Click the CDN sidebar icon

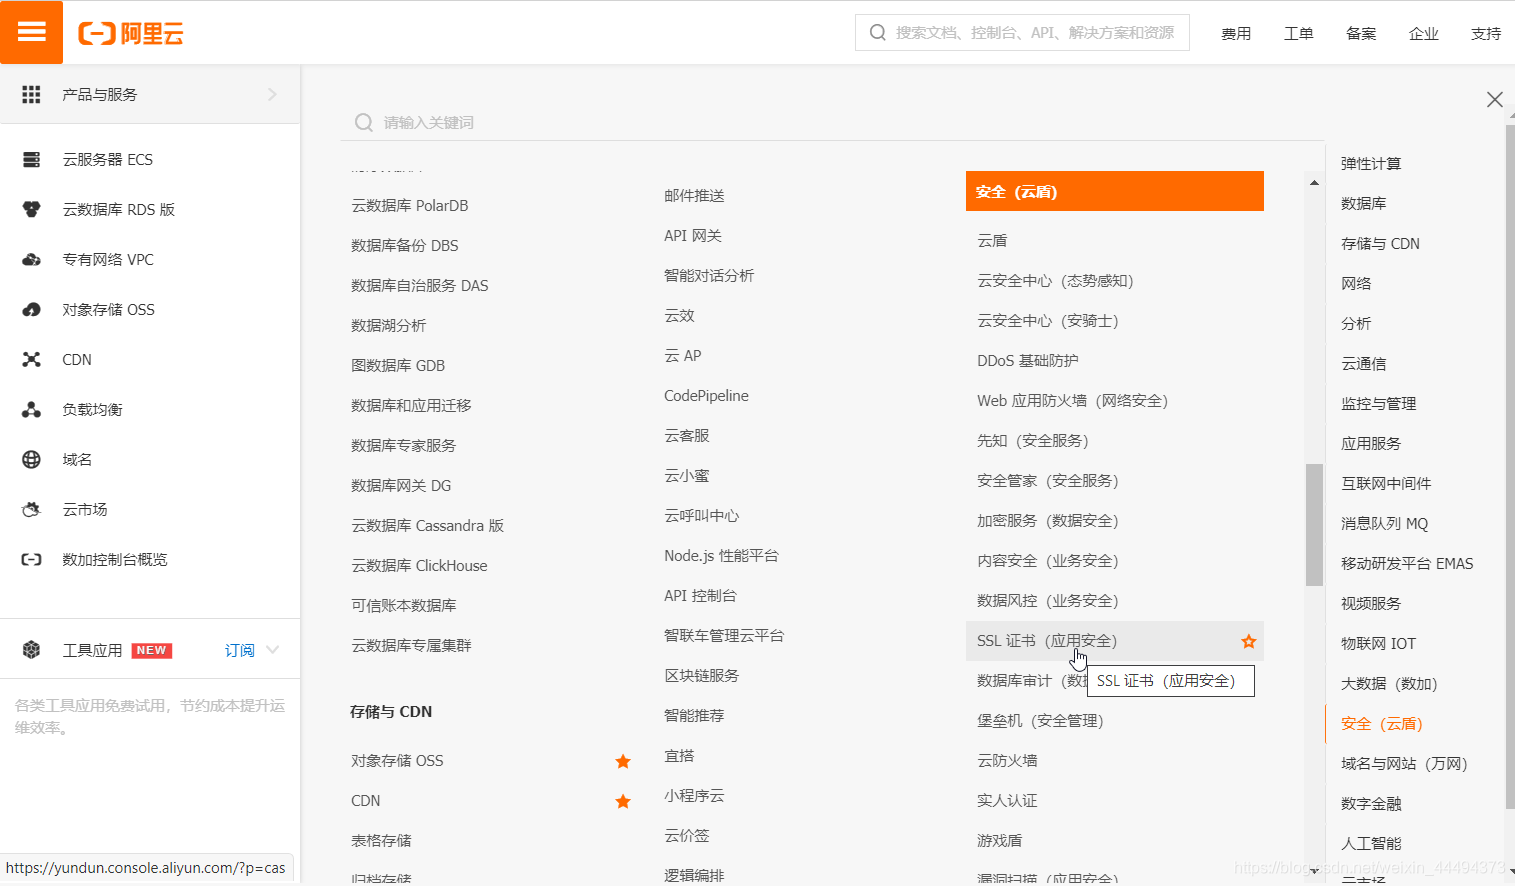32,360
